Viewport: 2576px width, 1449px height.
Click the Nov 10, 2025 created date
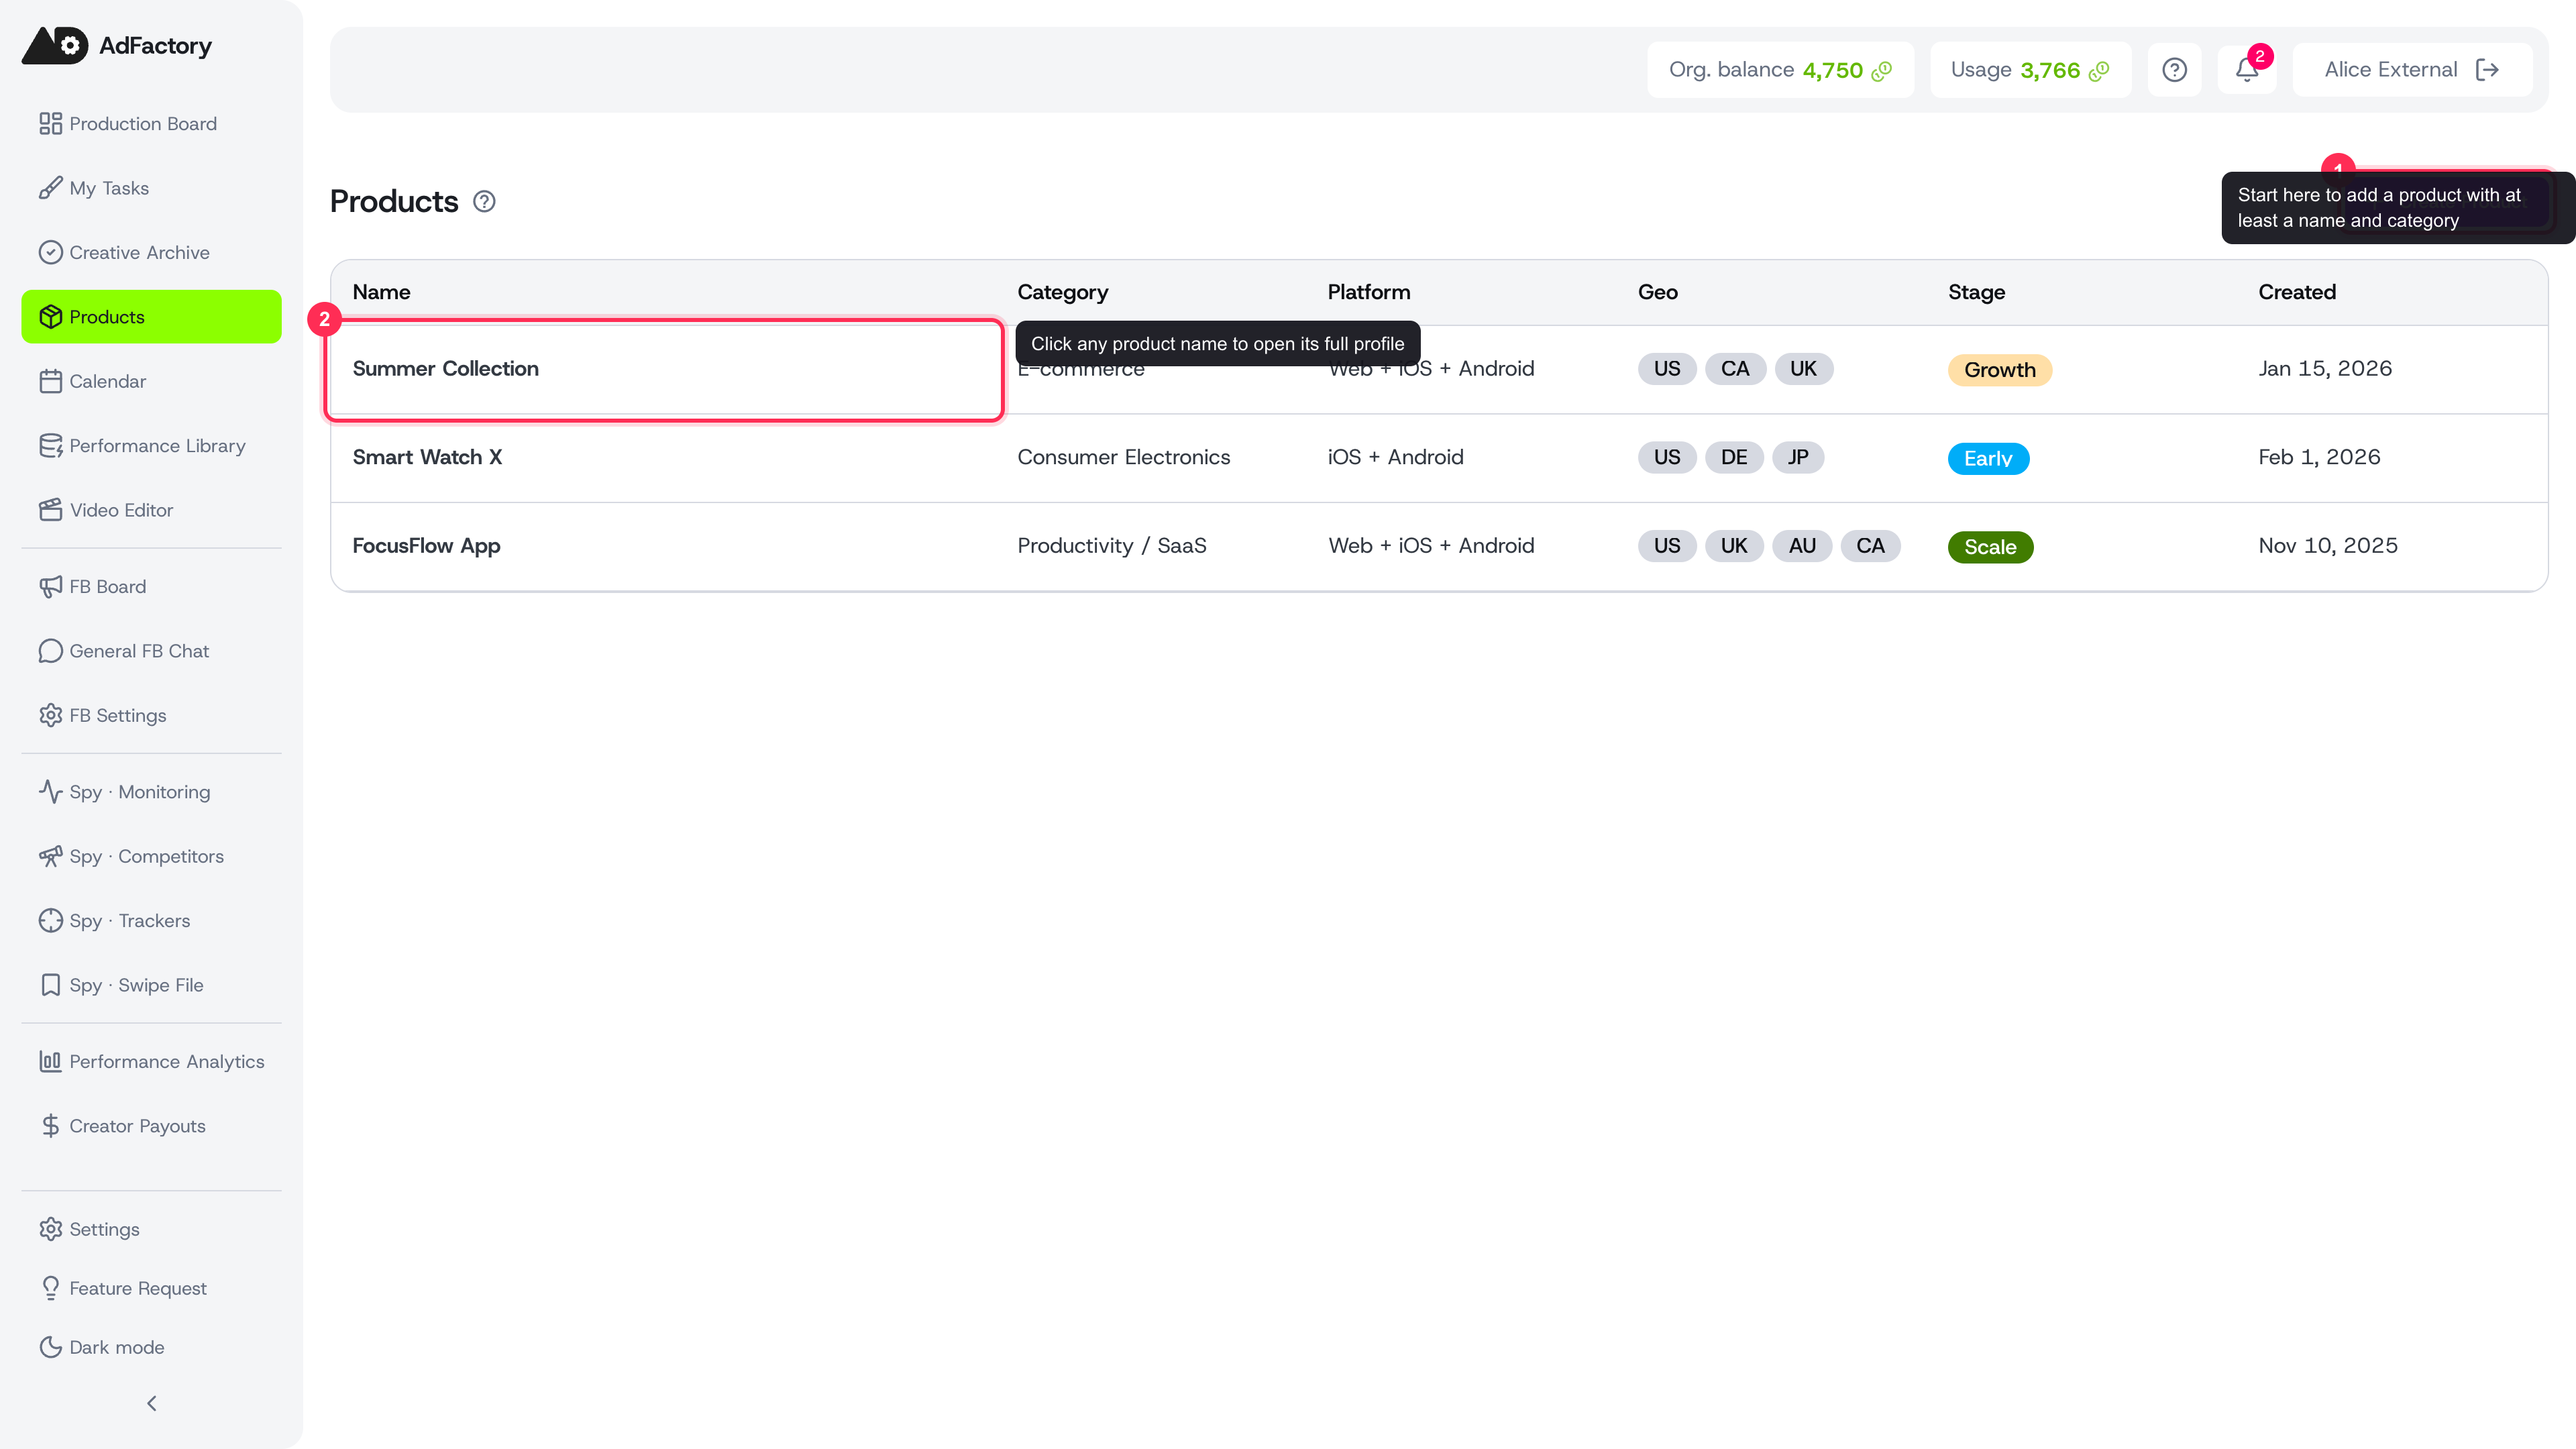click(2328, 546)
